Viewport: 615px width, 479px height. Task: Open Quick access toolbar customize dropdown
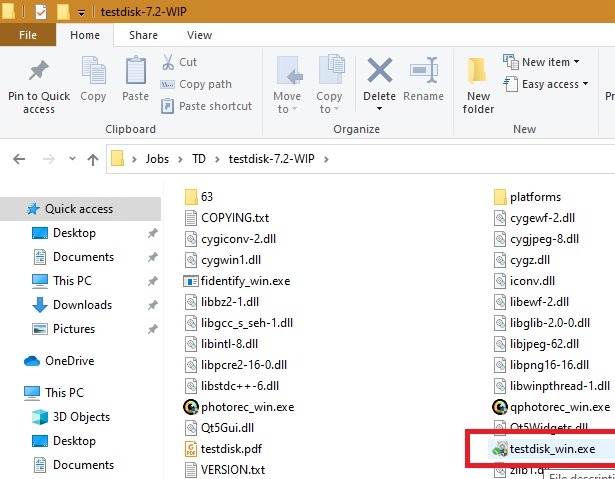tap(81, 13)
